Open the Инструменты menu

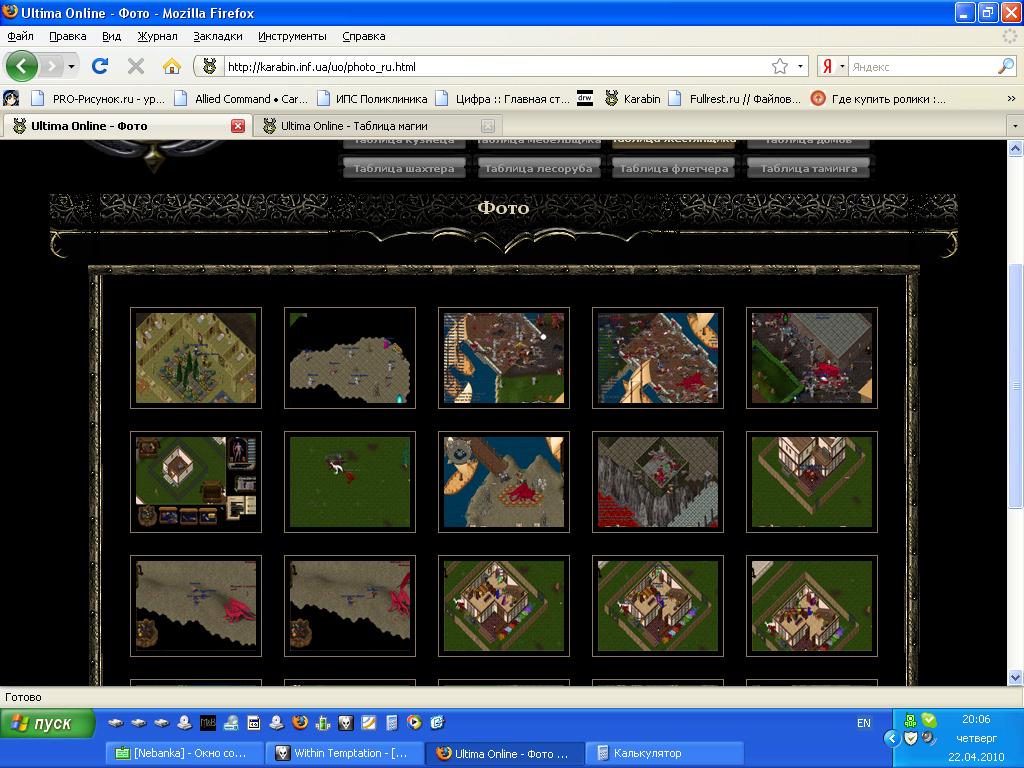292,37
